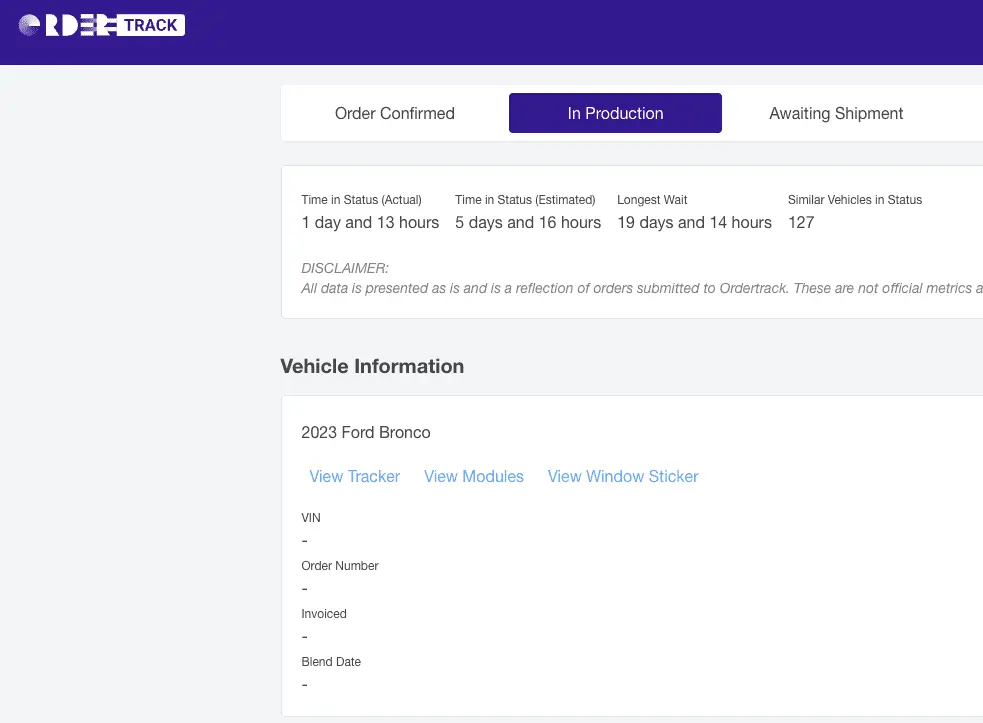Open the Awaiting Shipment tab

(836, 113)
